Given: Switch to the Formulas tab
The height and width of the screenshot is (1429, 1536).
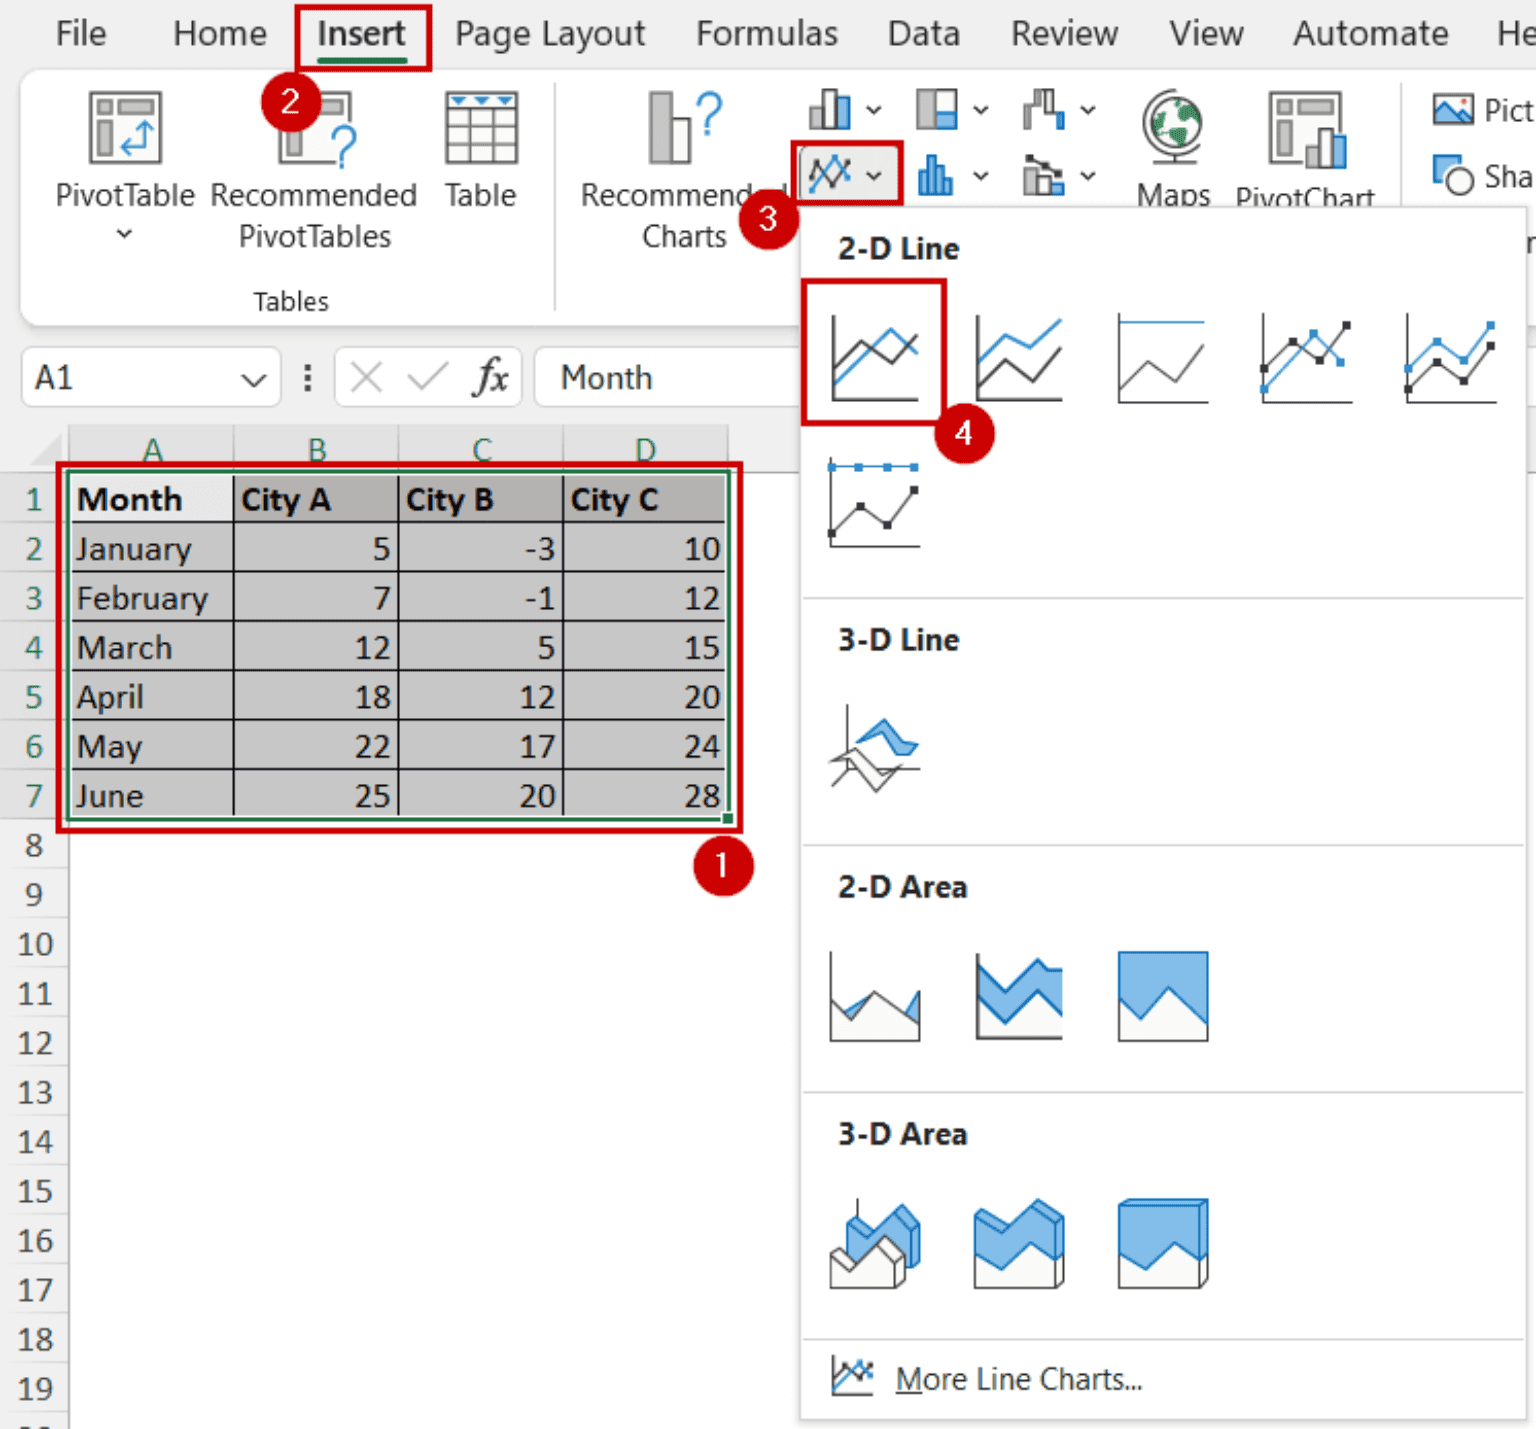Looking at the screenshot, I should tap(766, 33).
